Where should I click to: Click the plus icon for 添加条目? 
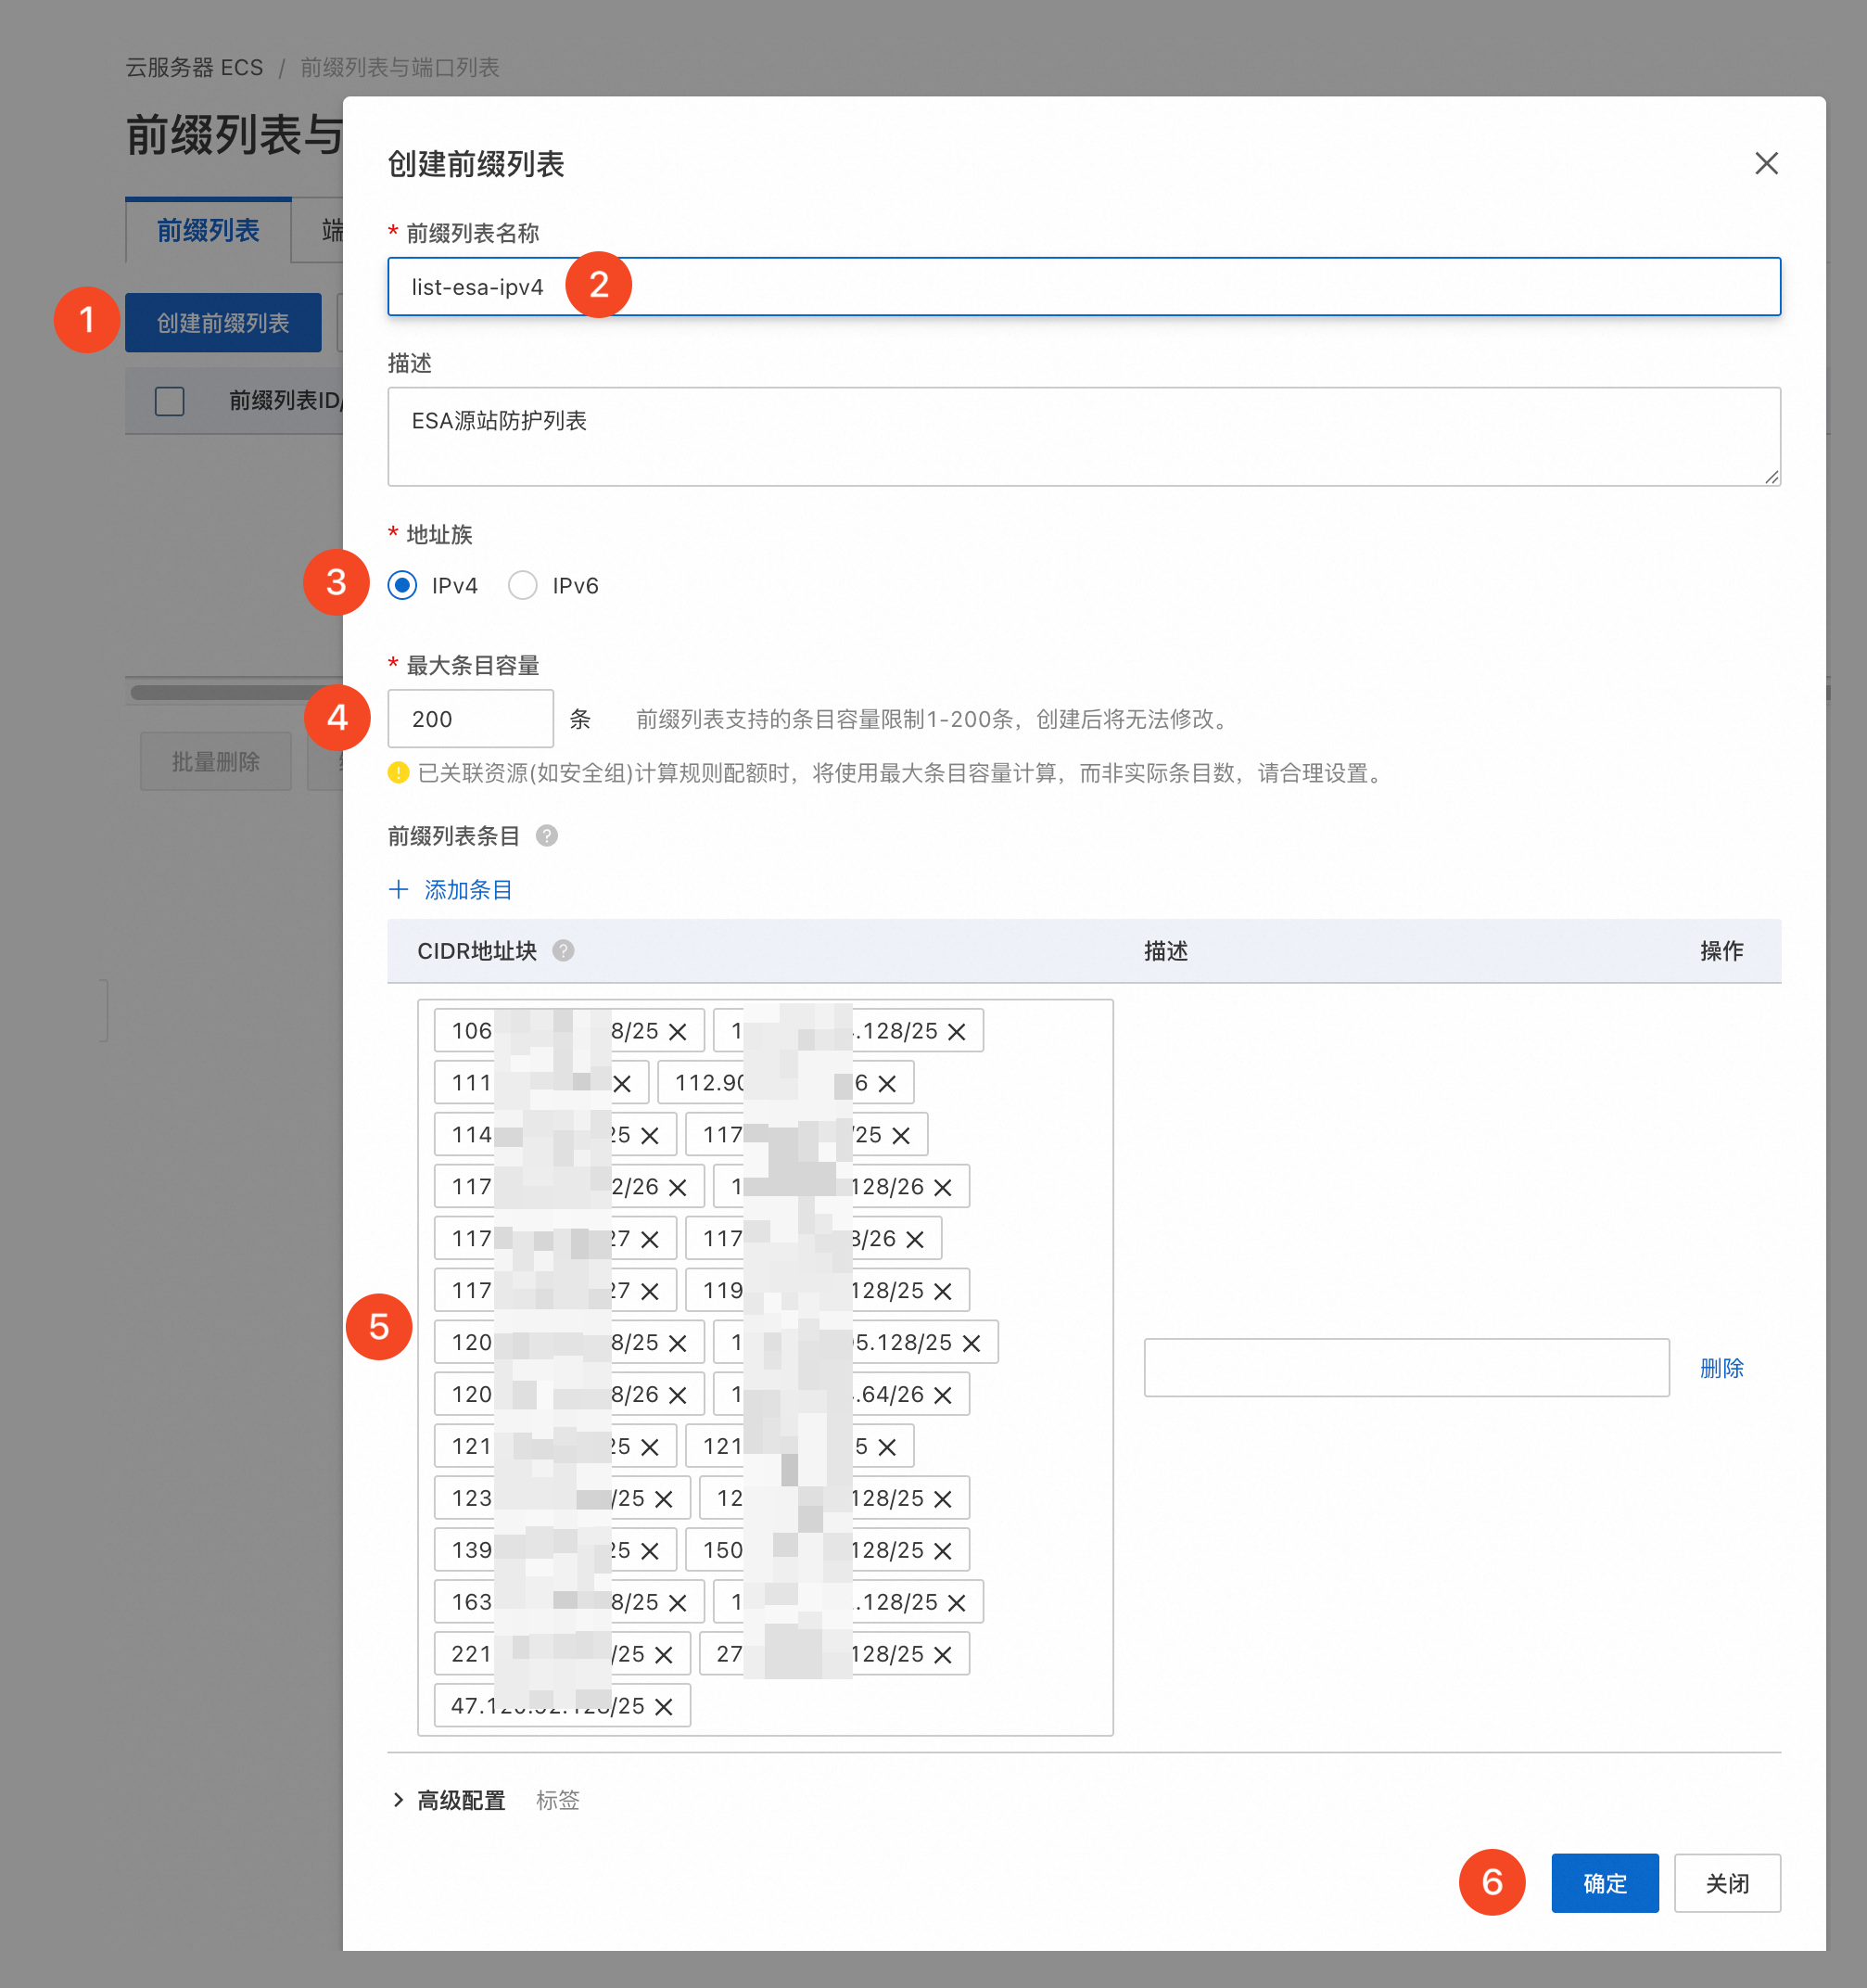[398, 889]
